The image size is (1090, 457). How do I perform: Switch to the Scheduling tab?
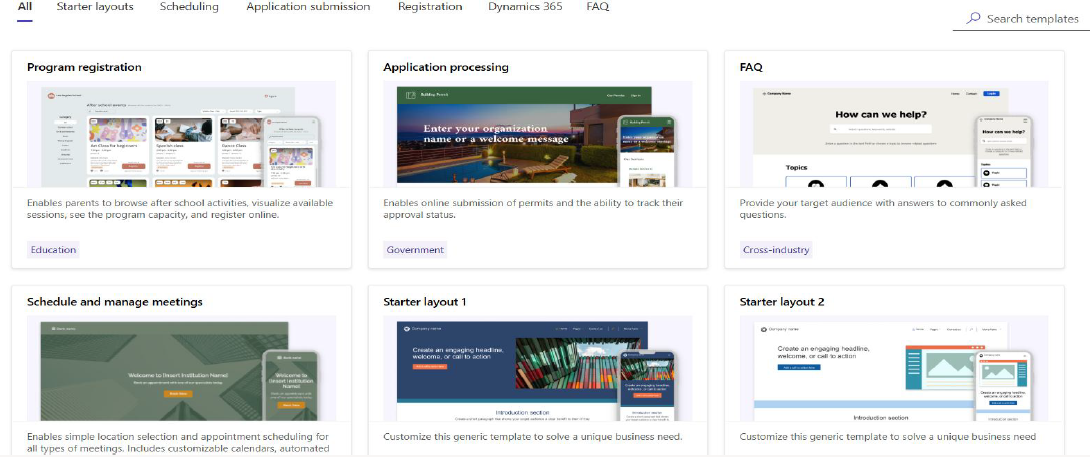pos(189,7)
